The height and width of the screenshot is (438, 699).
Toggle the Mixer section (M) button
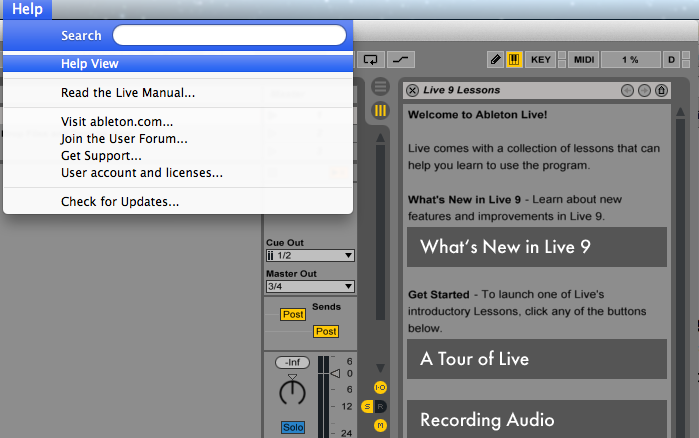(380, 425)
